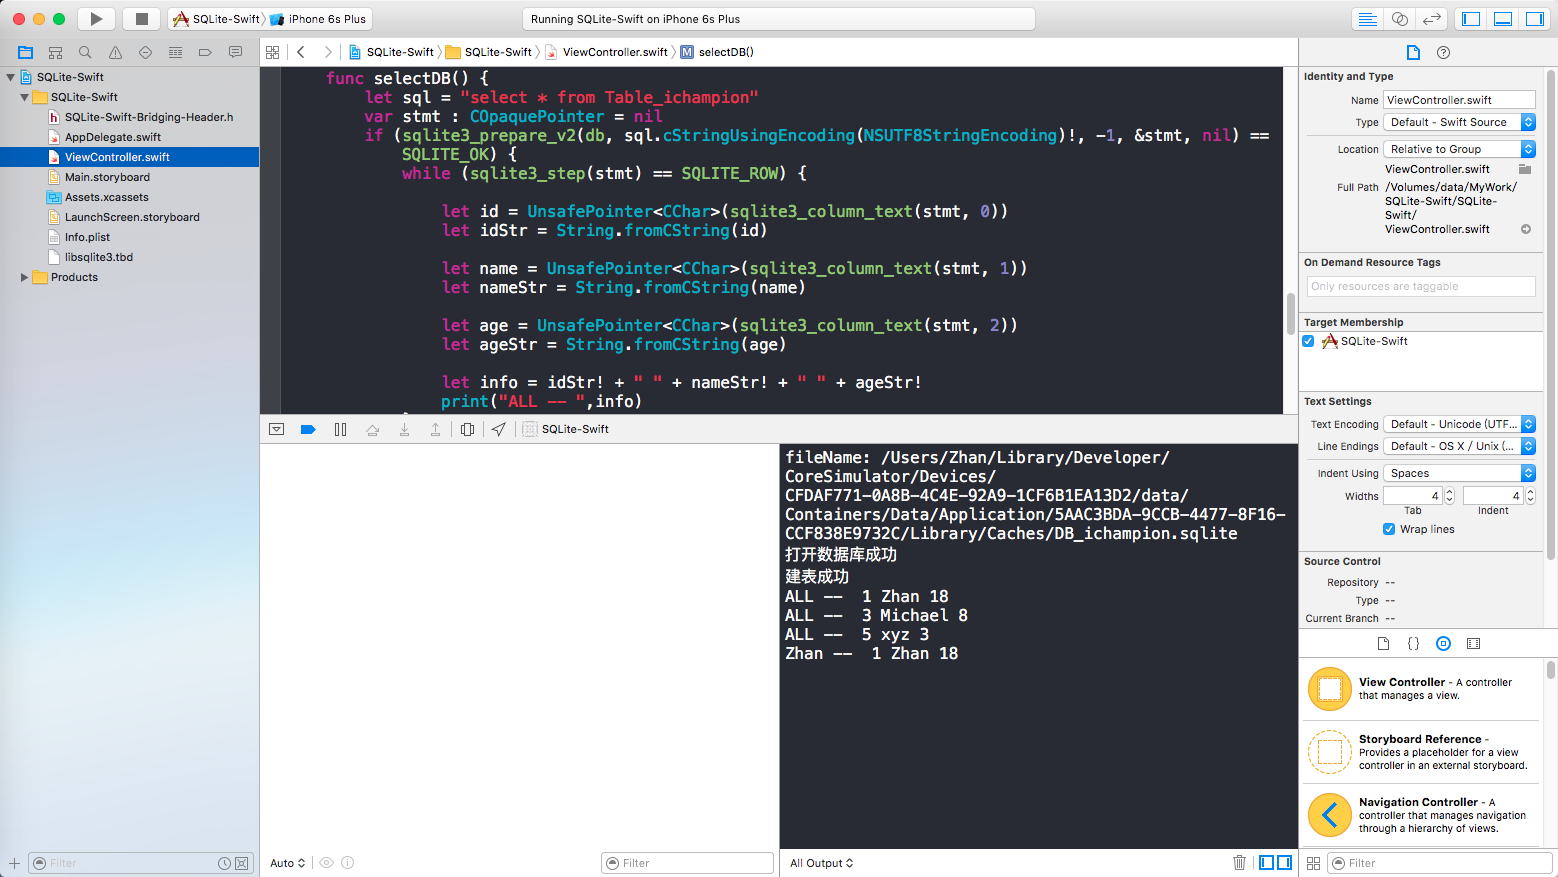Open the Debug navigator
This screenshot has height=877, width=1558.
click(x=175, y=52)
